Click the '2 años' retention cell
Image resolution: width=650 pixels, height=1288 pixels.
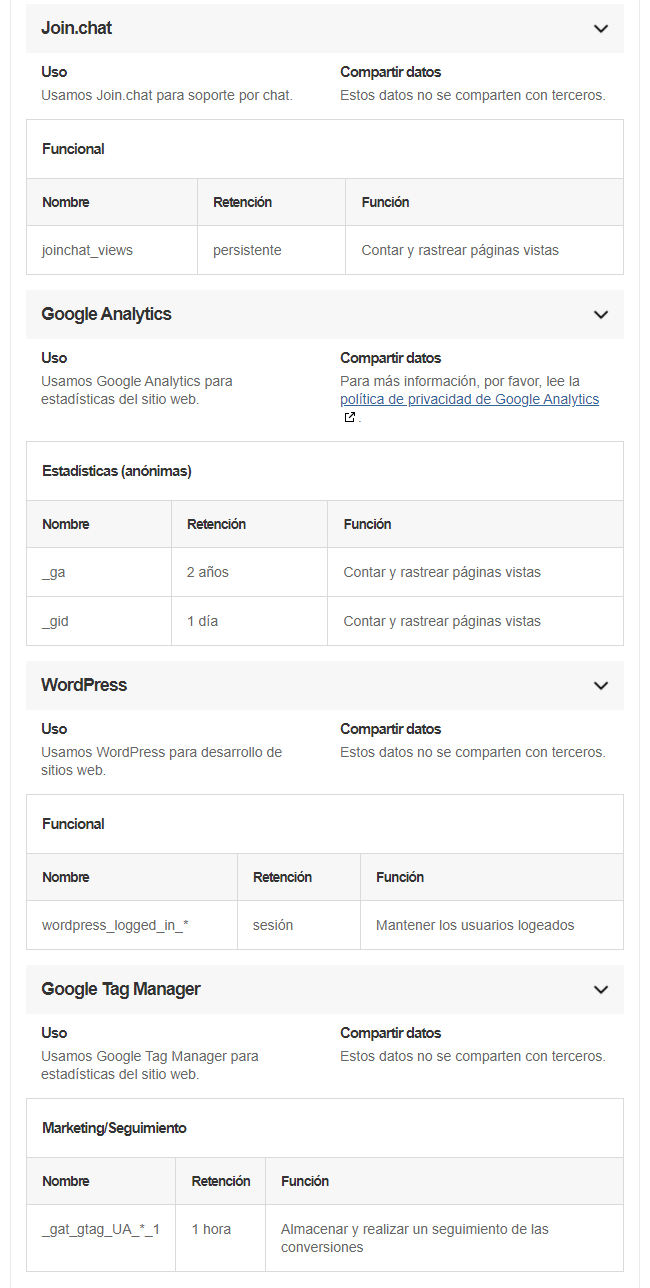[249, 572]
